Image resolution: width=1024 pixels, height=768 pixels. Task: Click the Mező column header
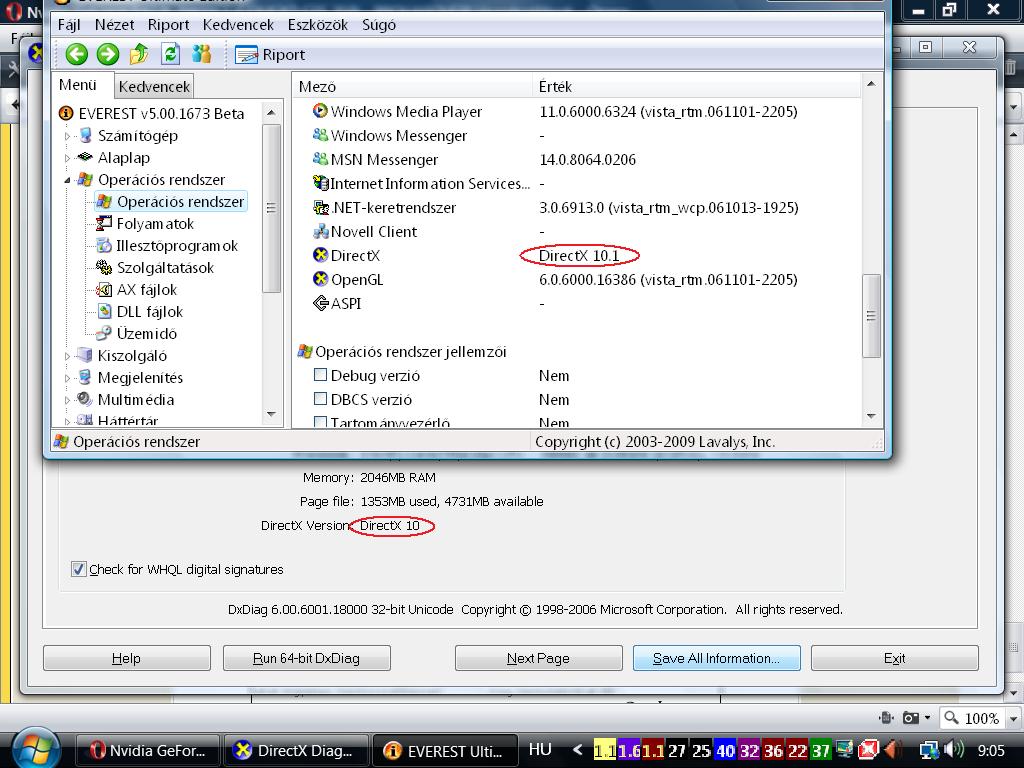click(x=413, y=86)
